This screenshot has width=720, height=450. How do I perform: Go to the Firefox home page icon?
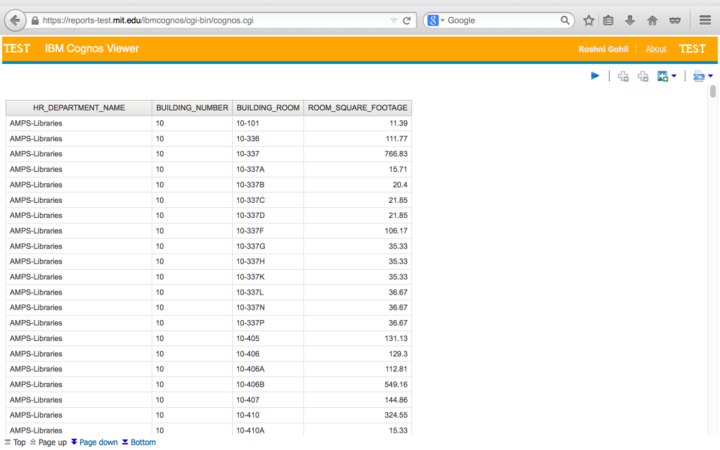click(652, 20)
